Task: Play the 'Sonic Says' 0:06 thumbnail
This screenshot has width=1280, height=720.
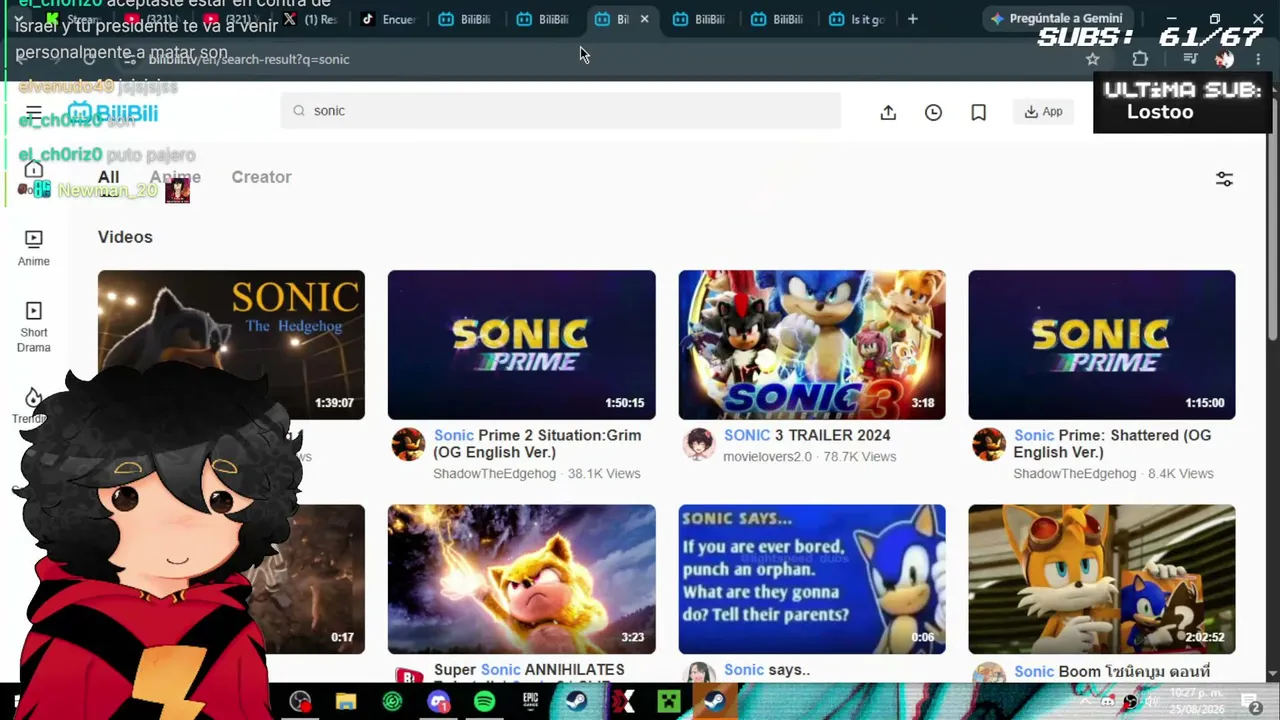Action: (x=812, y=579)
